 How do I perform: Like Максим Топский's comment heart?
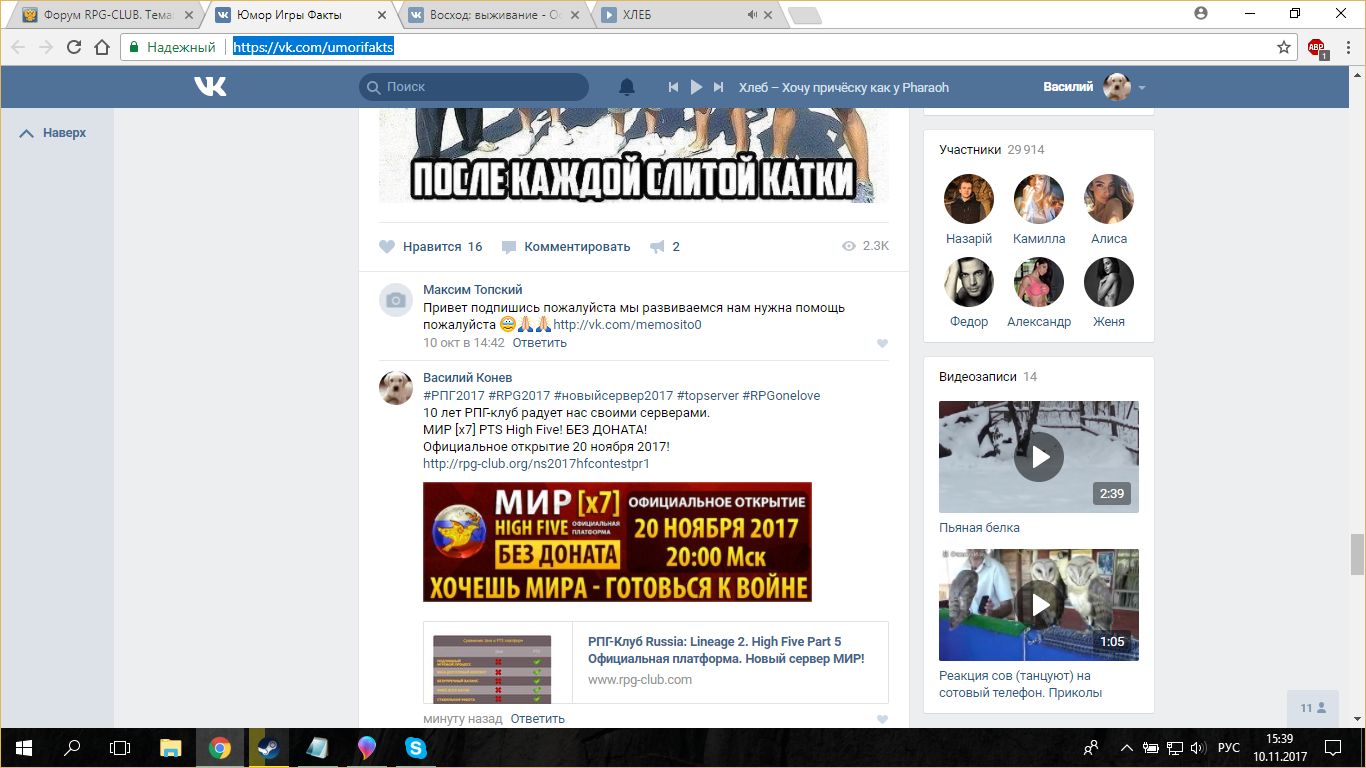pyautogui.click(x=882, y=343)
